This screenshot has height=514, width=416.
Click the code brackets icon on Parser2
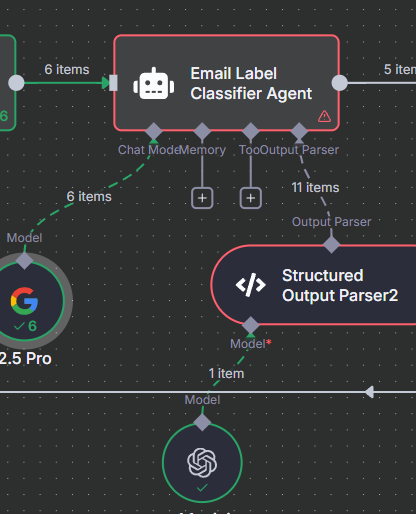click(250, 285)
